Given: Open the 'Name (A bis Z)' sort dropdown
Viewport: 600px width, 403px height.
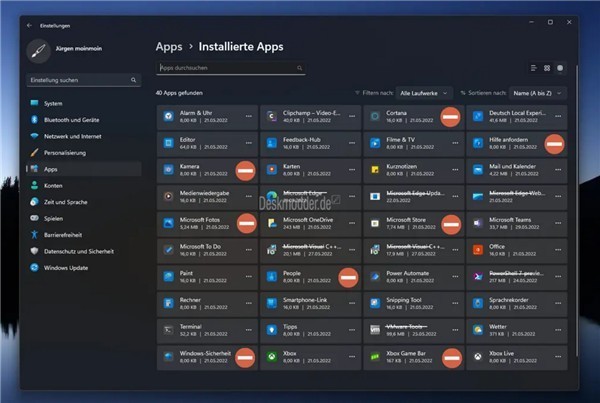Looking at the screenshot, I should (533, 92).
